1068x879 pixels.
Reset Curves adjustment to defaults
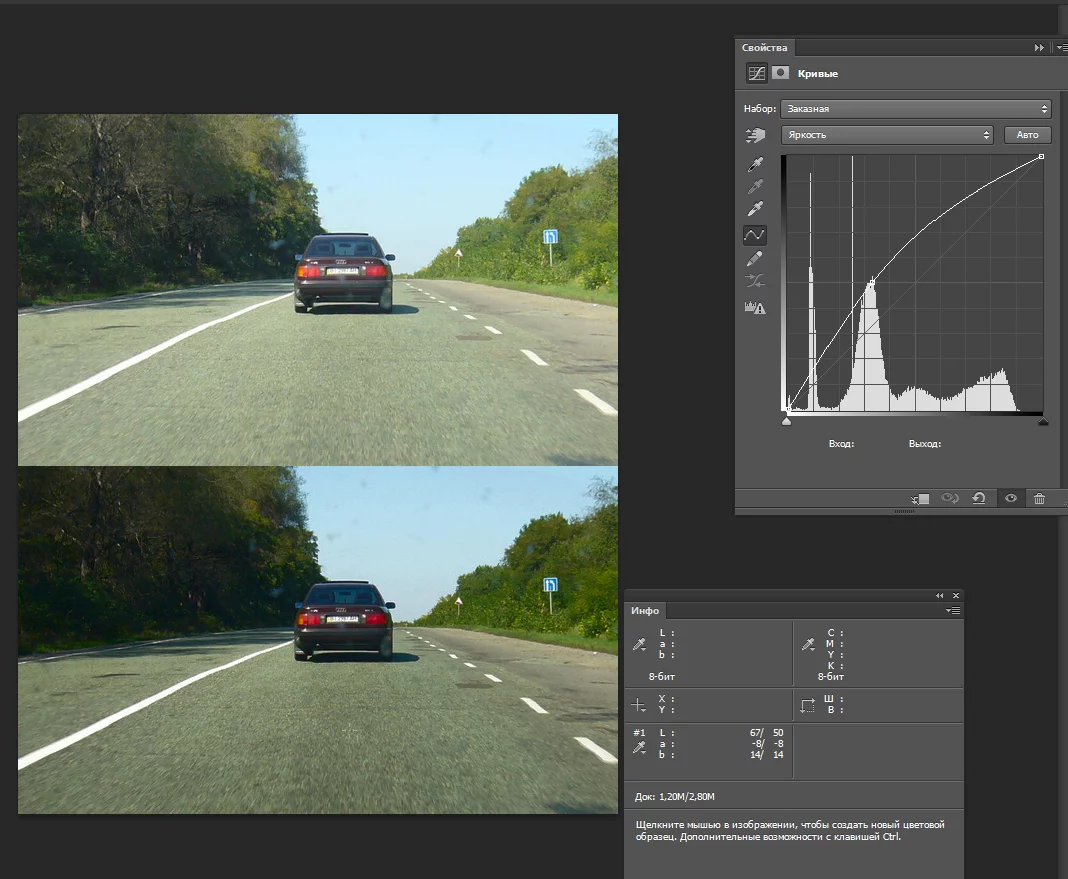tap(979, 498)
